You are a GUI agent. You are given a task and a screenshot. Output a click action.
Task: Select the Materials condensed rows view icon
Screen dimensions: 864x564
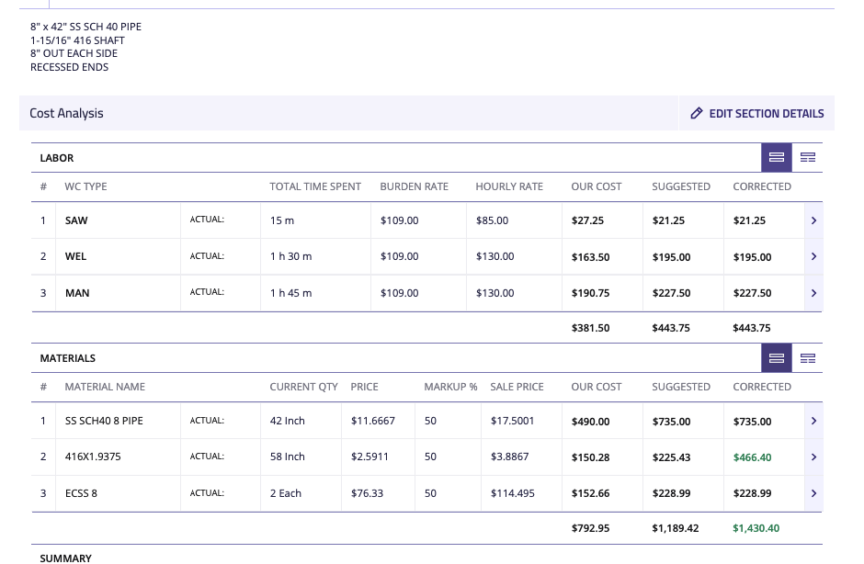point(776,357)
